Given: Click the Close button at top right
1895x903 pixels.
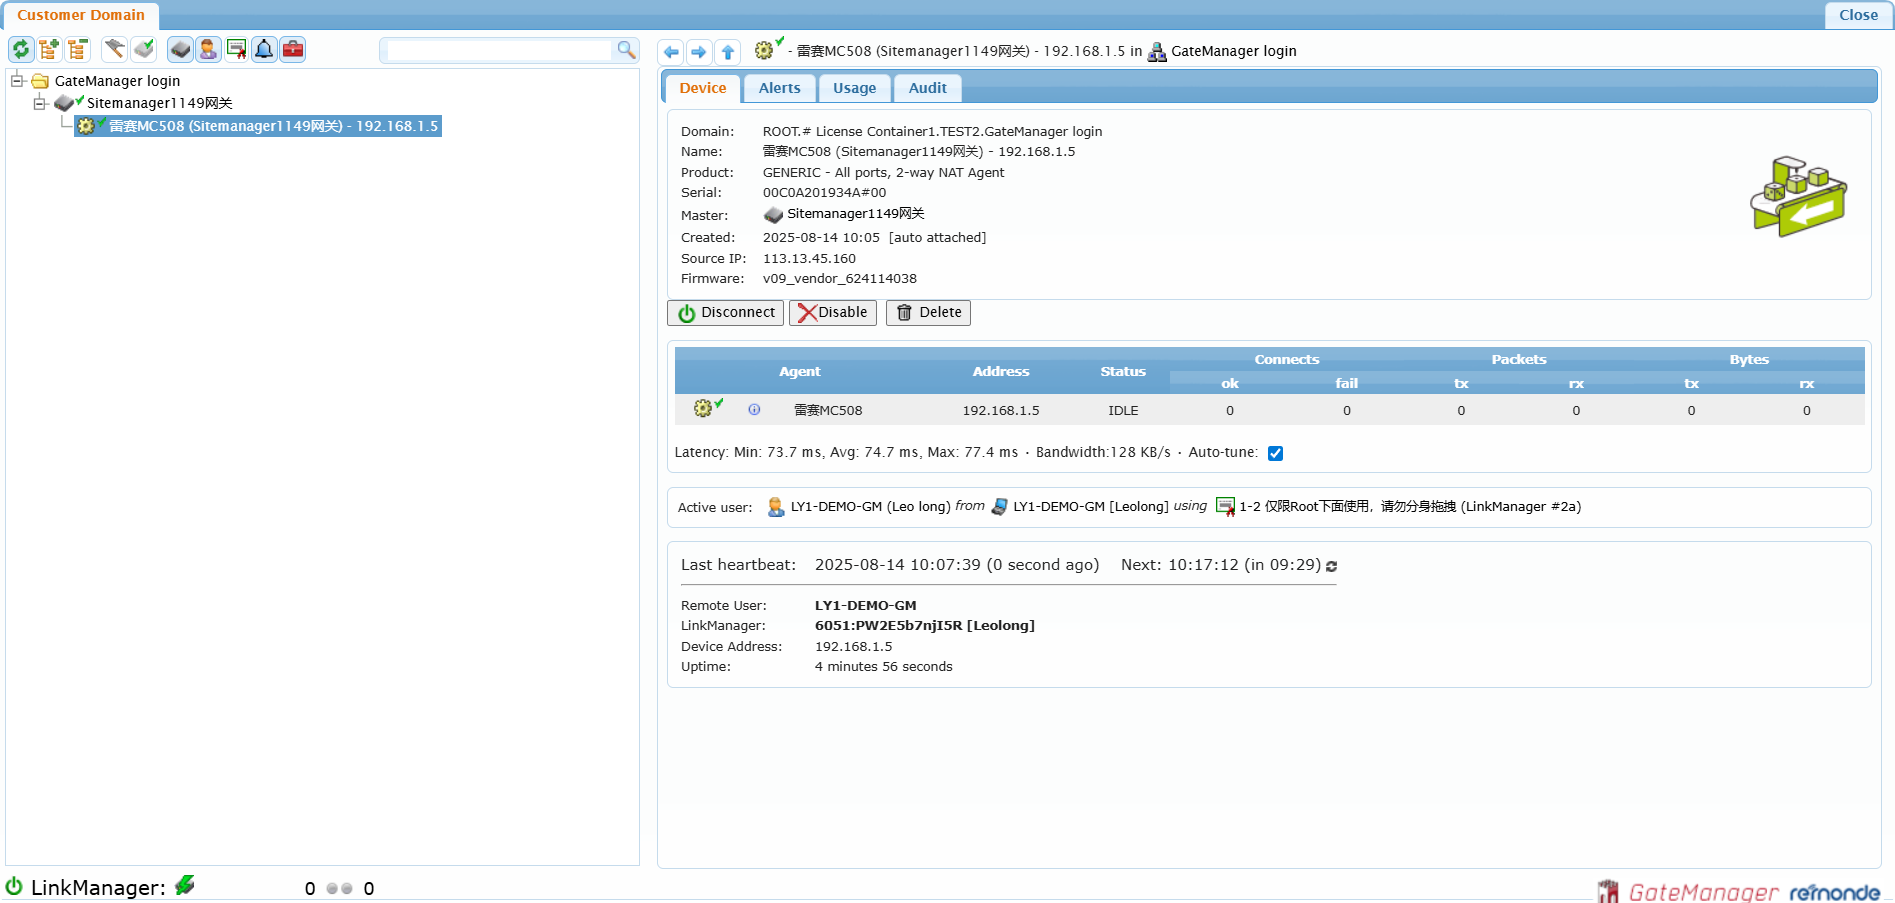Looking at the screenshot, I should point(1858,15).
